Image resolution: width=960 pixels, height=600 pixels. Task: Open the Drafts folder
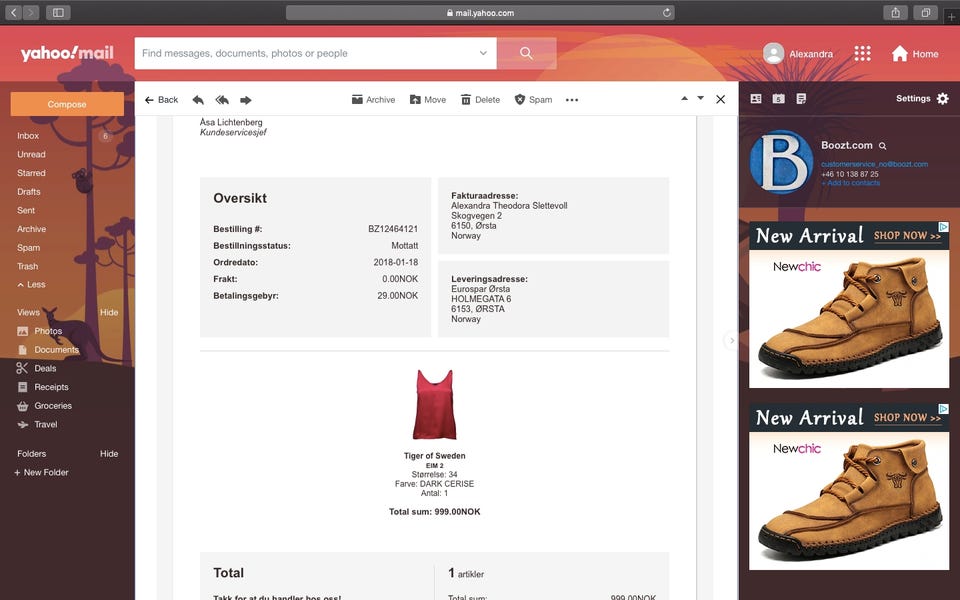tap(29, 192)
